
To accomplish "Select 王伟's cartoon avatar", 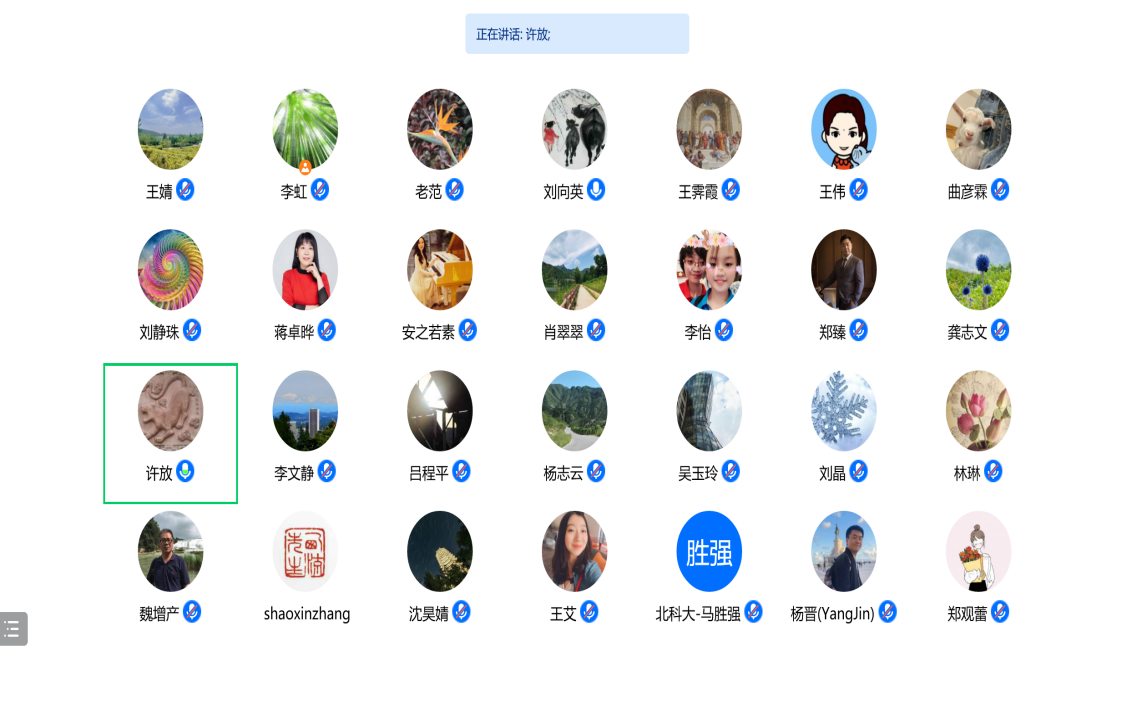I will (x=843, y=129).
